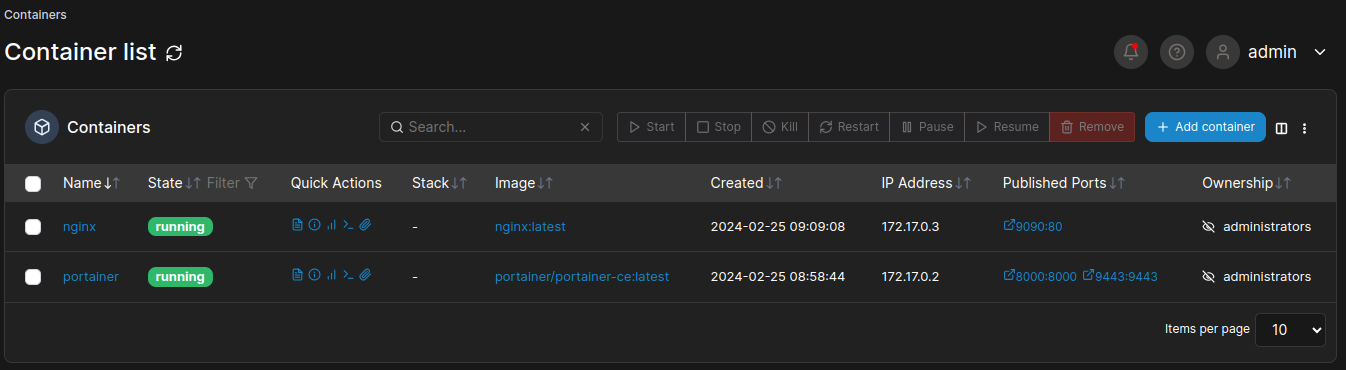Click the Start button

coord(651,127)
